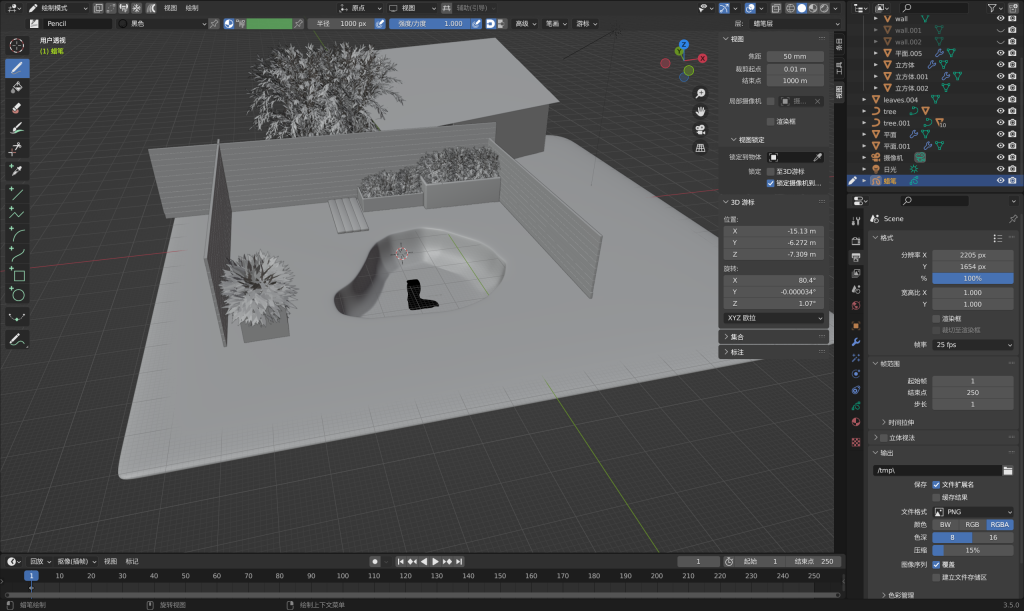Open the 帧率 25 fps dropdown
This screenshot has width=1024, height=611.
pos(973,344)
